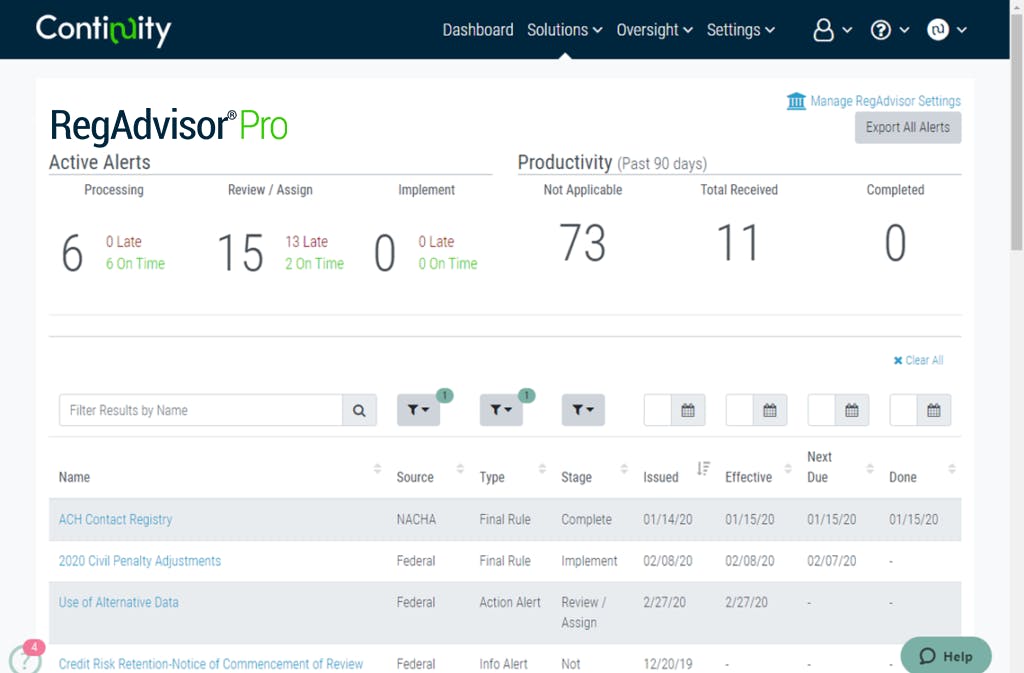Open the Next Due date calendar picker
The height and width of the screenshot is (673, 1024).
[852, 411]
